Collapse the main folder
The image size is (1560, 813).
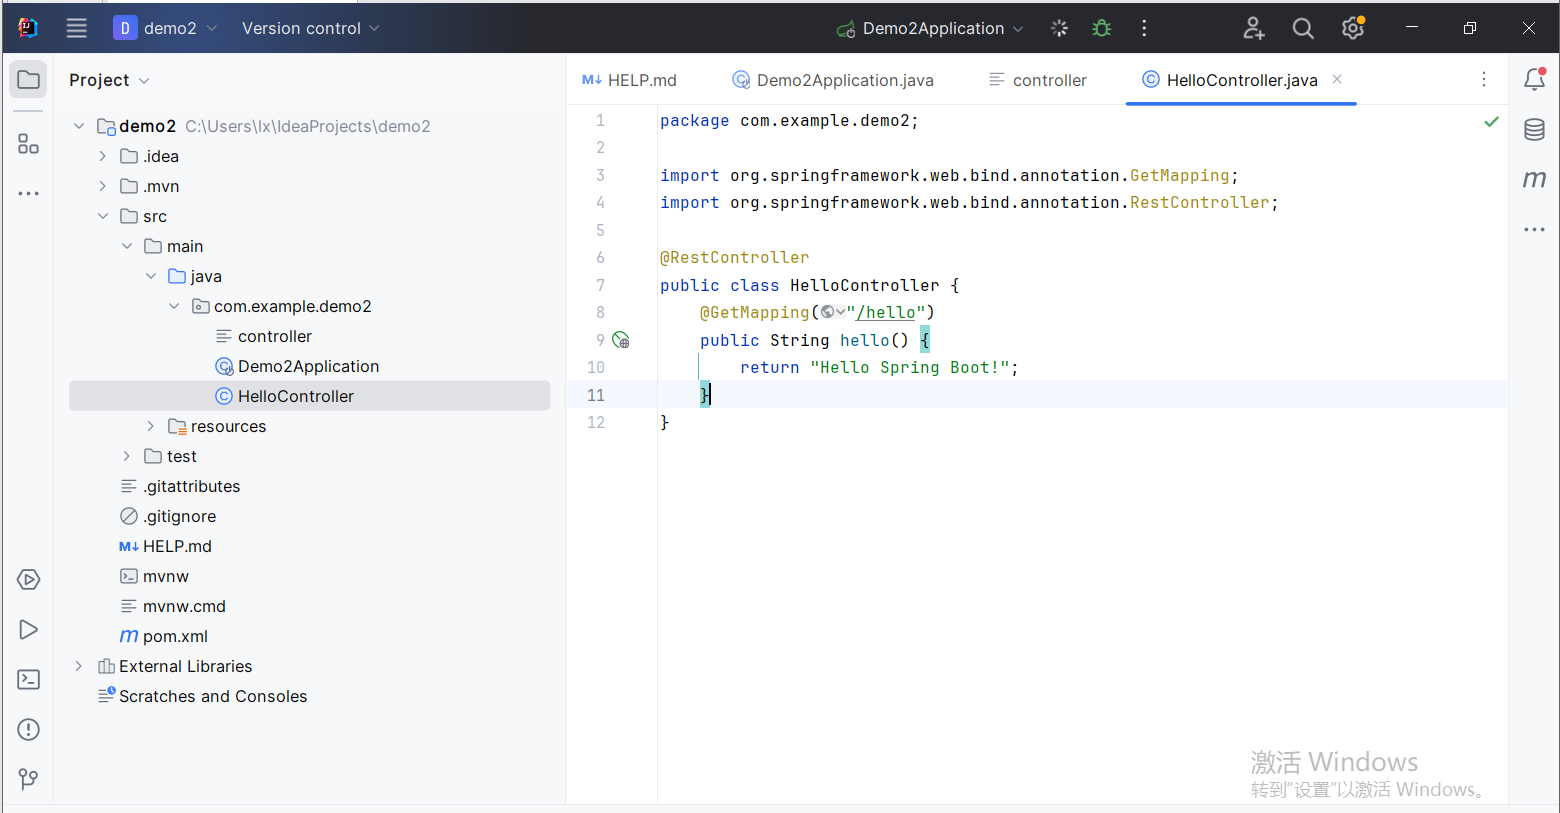[127, 246]
